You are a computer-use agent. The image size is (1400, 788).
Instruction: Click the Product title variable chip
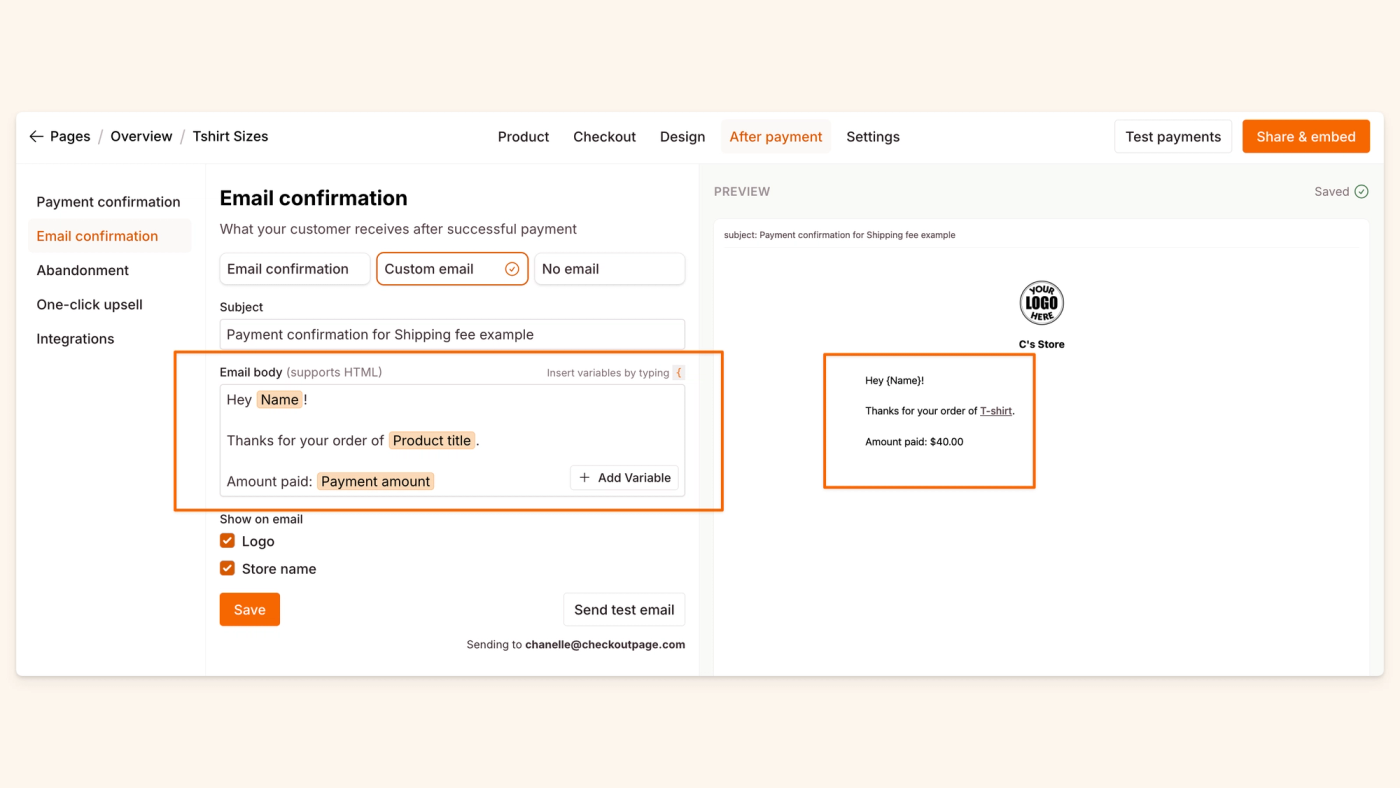(432, 441)
